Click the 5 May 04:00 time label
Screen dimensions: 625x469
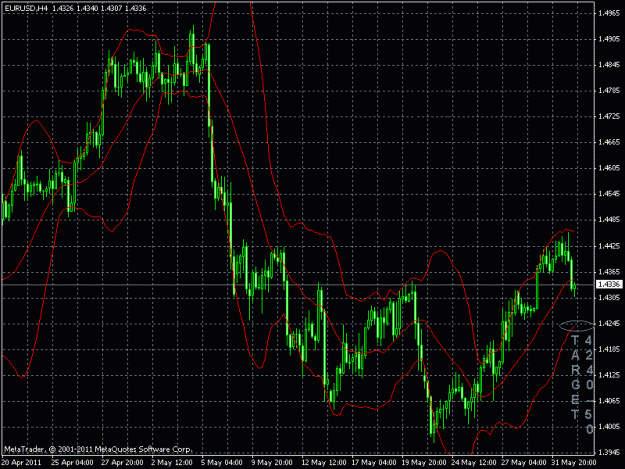[x=222, y=463]
